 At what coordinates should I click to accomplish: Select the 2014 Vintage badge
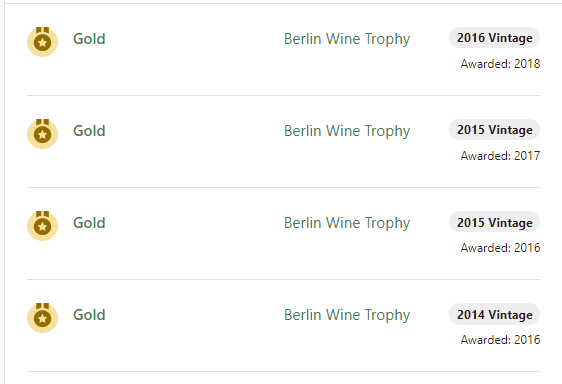pos(495,314)
